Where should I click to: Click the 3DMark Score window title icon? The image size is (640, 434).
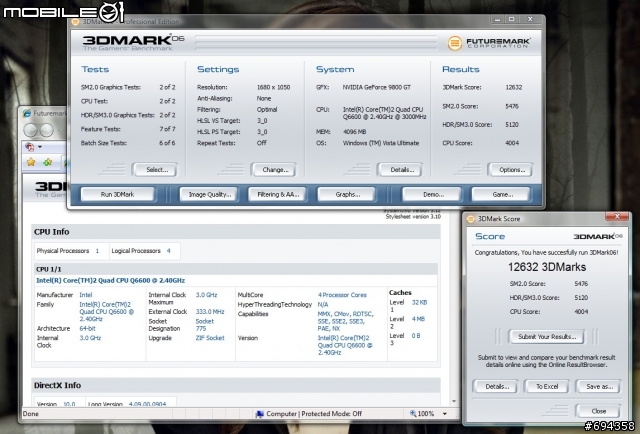471,219
